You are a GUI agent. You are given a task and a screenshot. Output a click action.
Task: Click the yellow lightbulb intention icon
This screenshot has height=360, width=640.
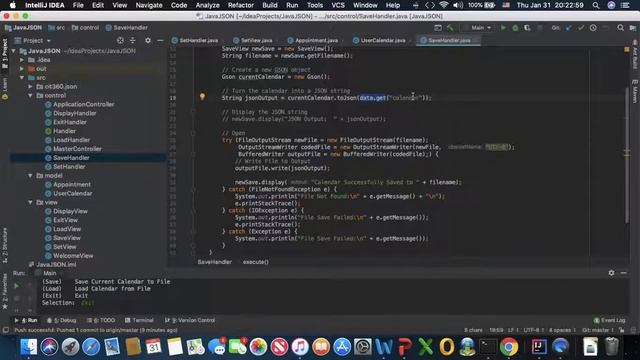(x=202, y=97)
